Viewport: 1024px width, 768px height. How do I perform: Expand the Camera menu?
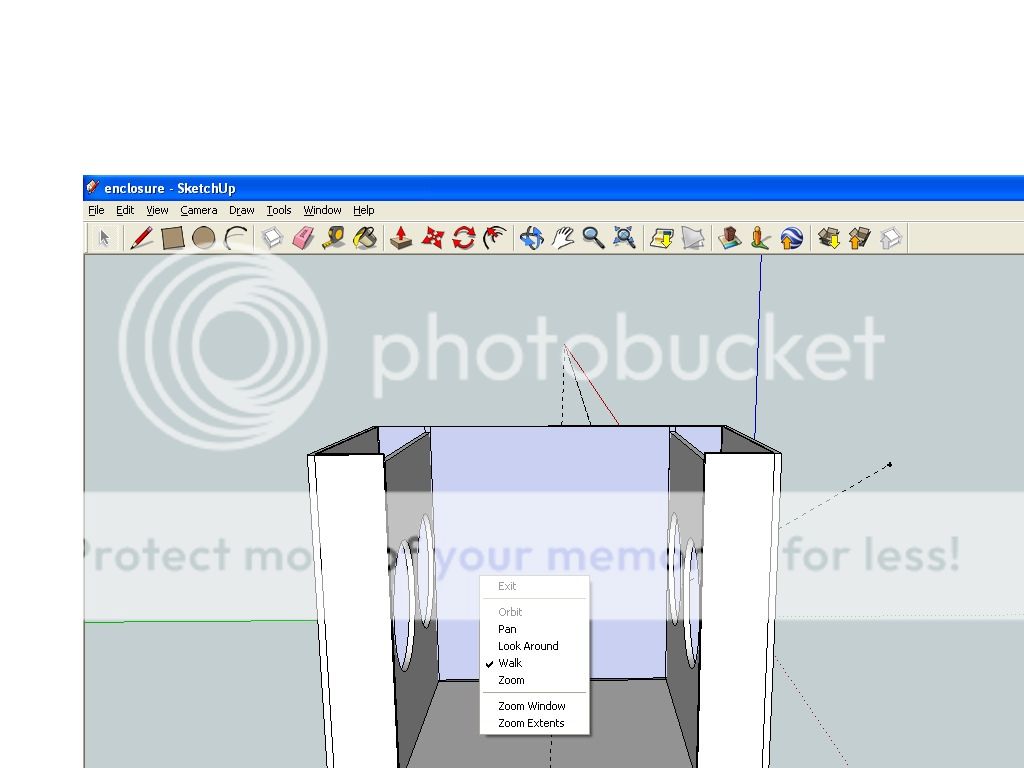(199, 210)
